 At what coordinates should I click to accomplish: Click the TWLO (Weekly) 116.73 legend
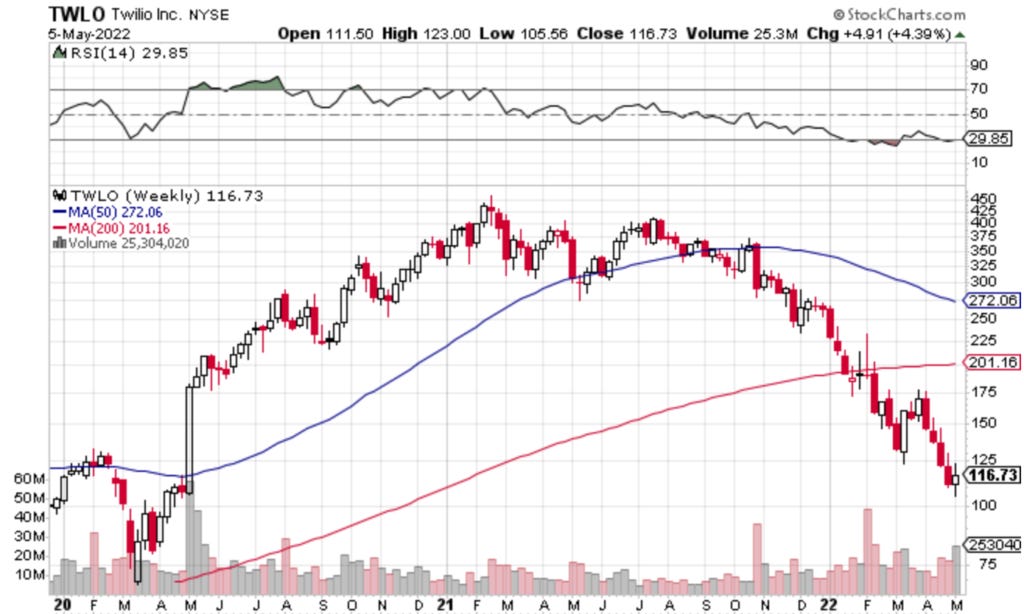pos(167,196)
